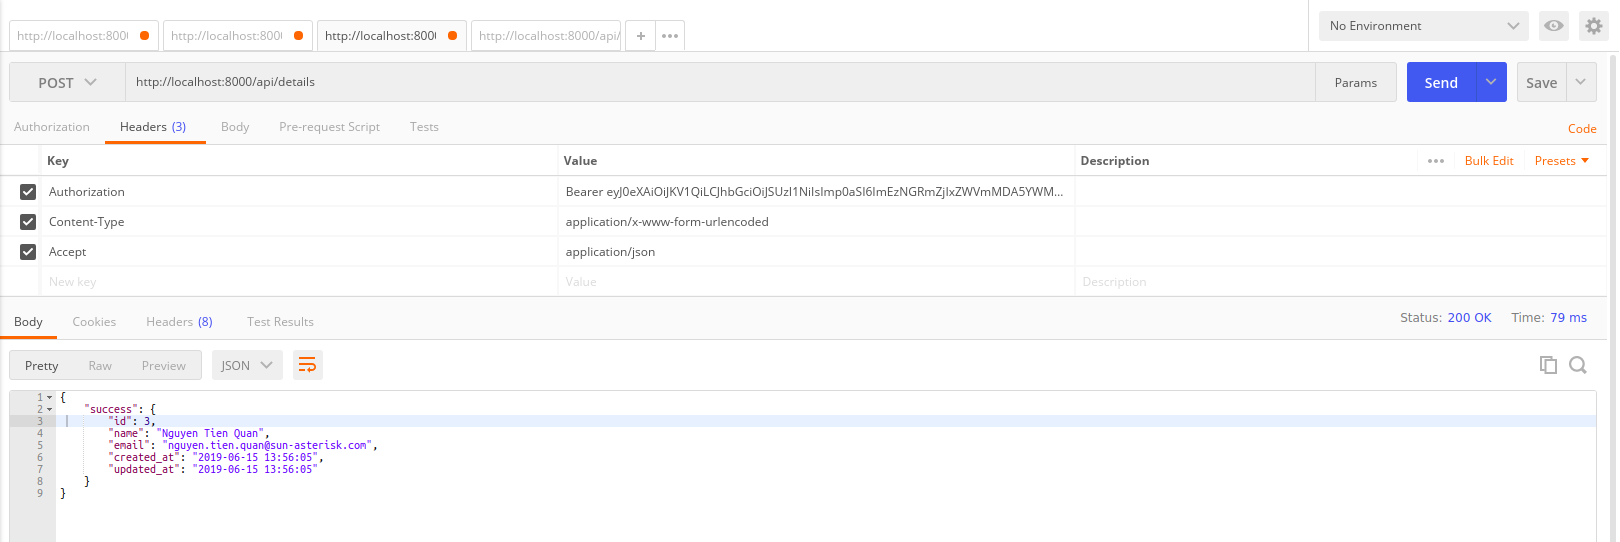The width and height of the screenshot is (1620, 542).
Task: Open the tab options ellipsis menu
Action: point(670,36)
